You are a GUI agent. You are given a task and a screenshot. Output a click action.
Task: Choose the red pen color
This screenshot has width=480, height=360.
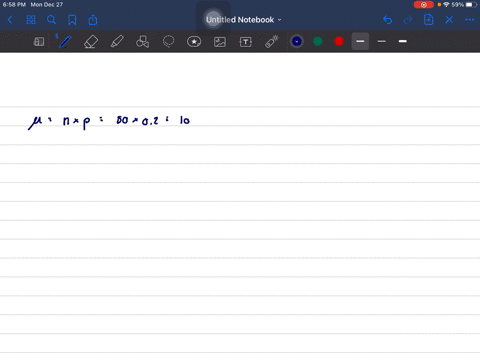click(339, 41)
